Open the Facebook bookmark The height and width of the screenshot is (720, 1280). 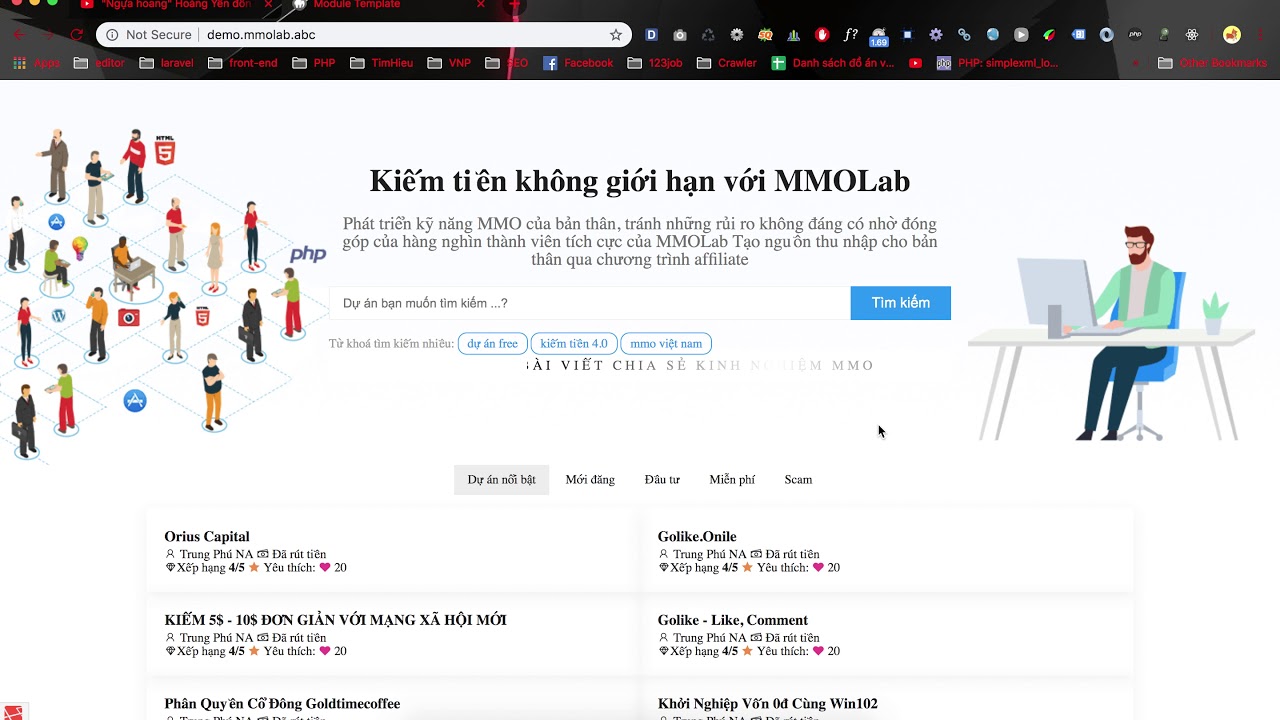pos(578,63)
